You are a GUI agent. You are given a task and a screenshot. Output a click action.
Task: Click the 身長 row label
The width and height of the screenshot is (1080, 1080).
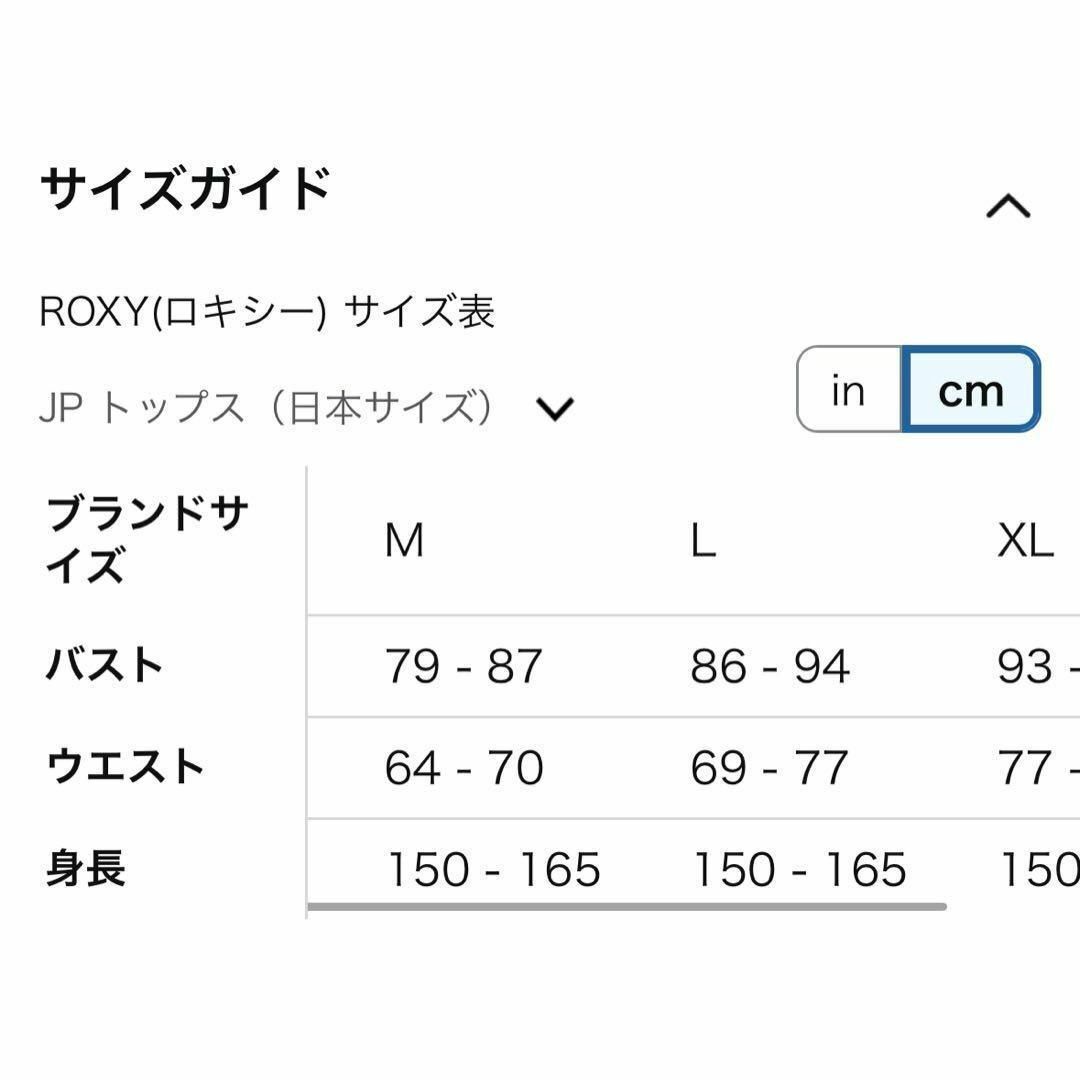85,868
